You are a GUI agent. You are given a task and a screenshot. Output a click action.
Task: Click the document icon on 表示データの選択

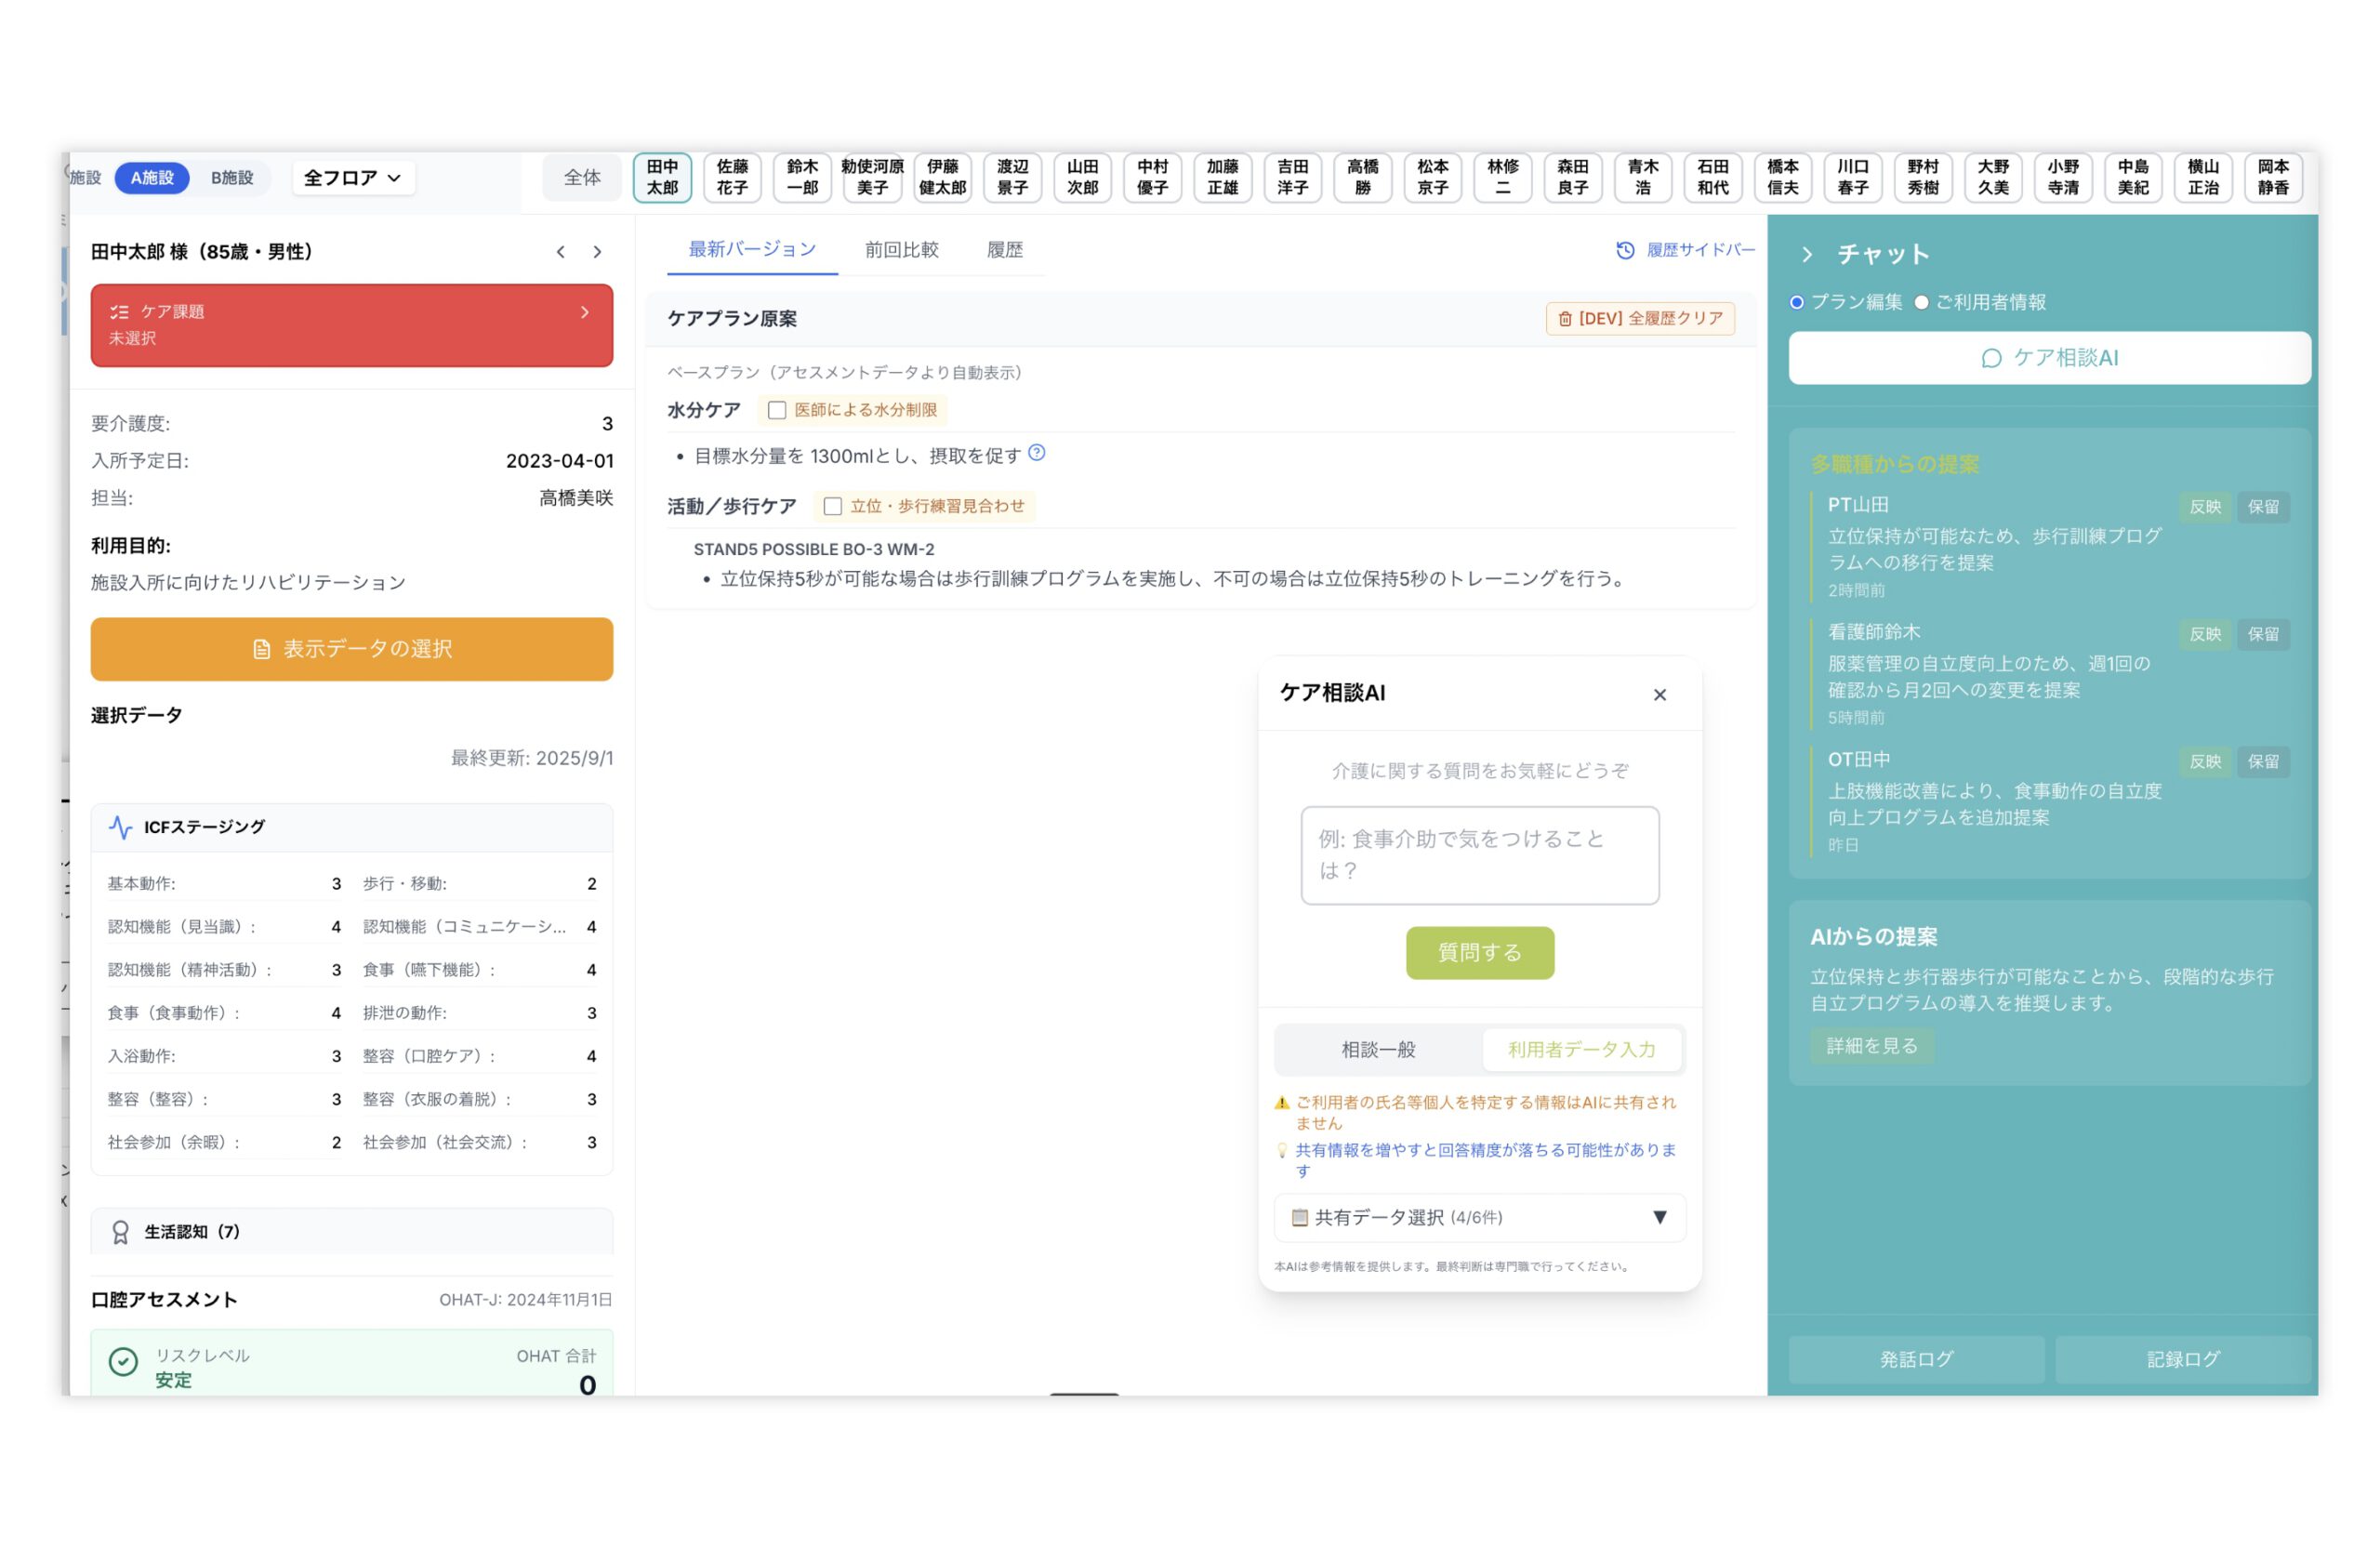click(261, 650)
